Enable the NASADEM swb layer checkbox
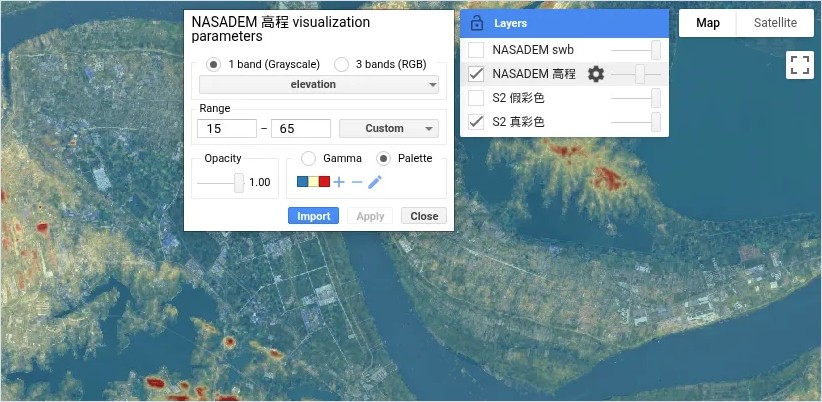 [476, 50]
